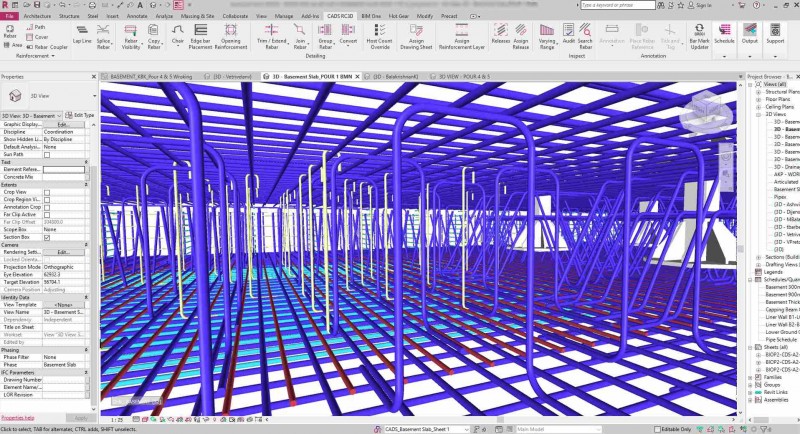800x434 pixels.
Task: Select the Rebar Coupler tool
Action: pyautogui.click(x=47, y=46)
